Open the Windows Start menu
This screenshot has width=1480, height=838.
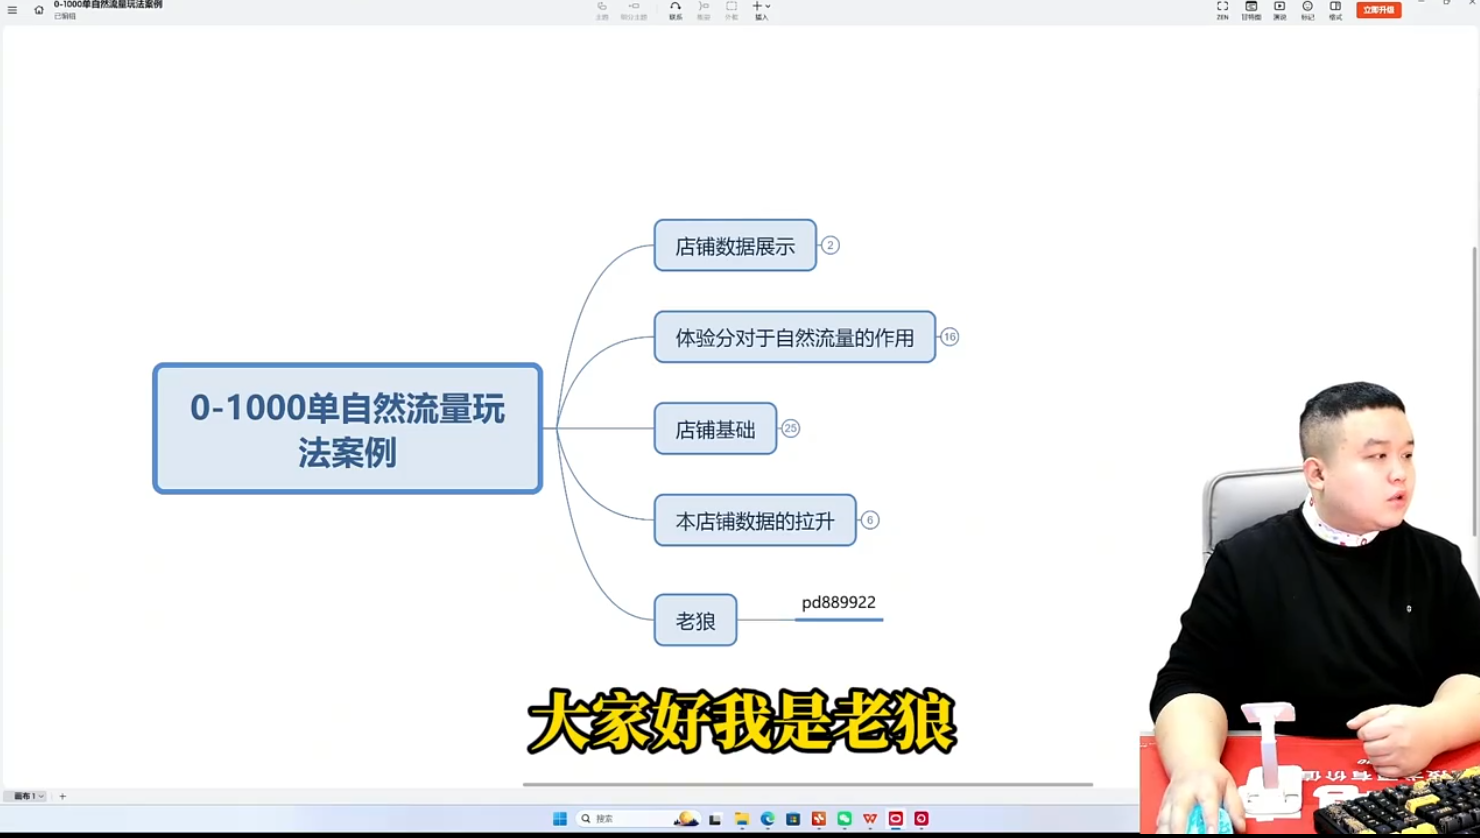pos(560,818)
